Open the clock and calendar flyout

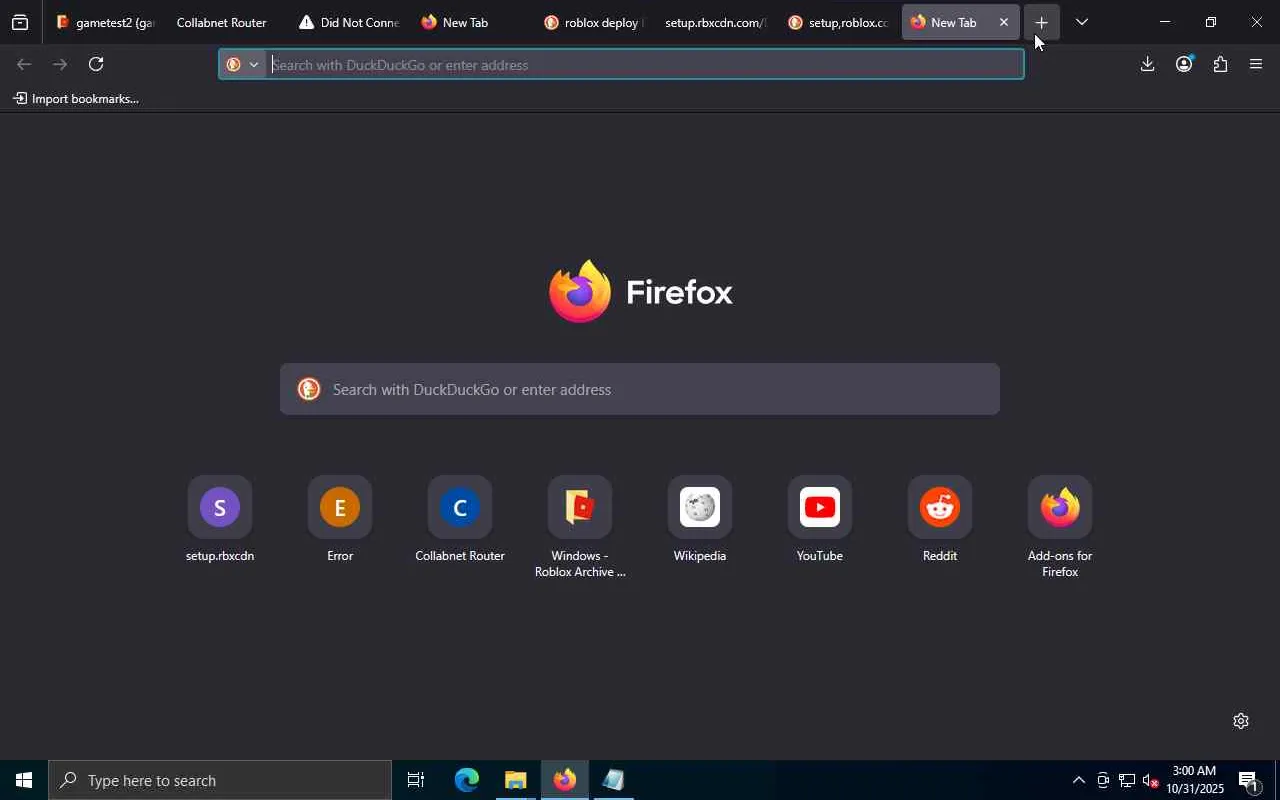coord(1194,780)
